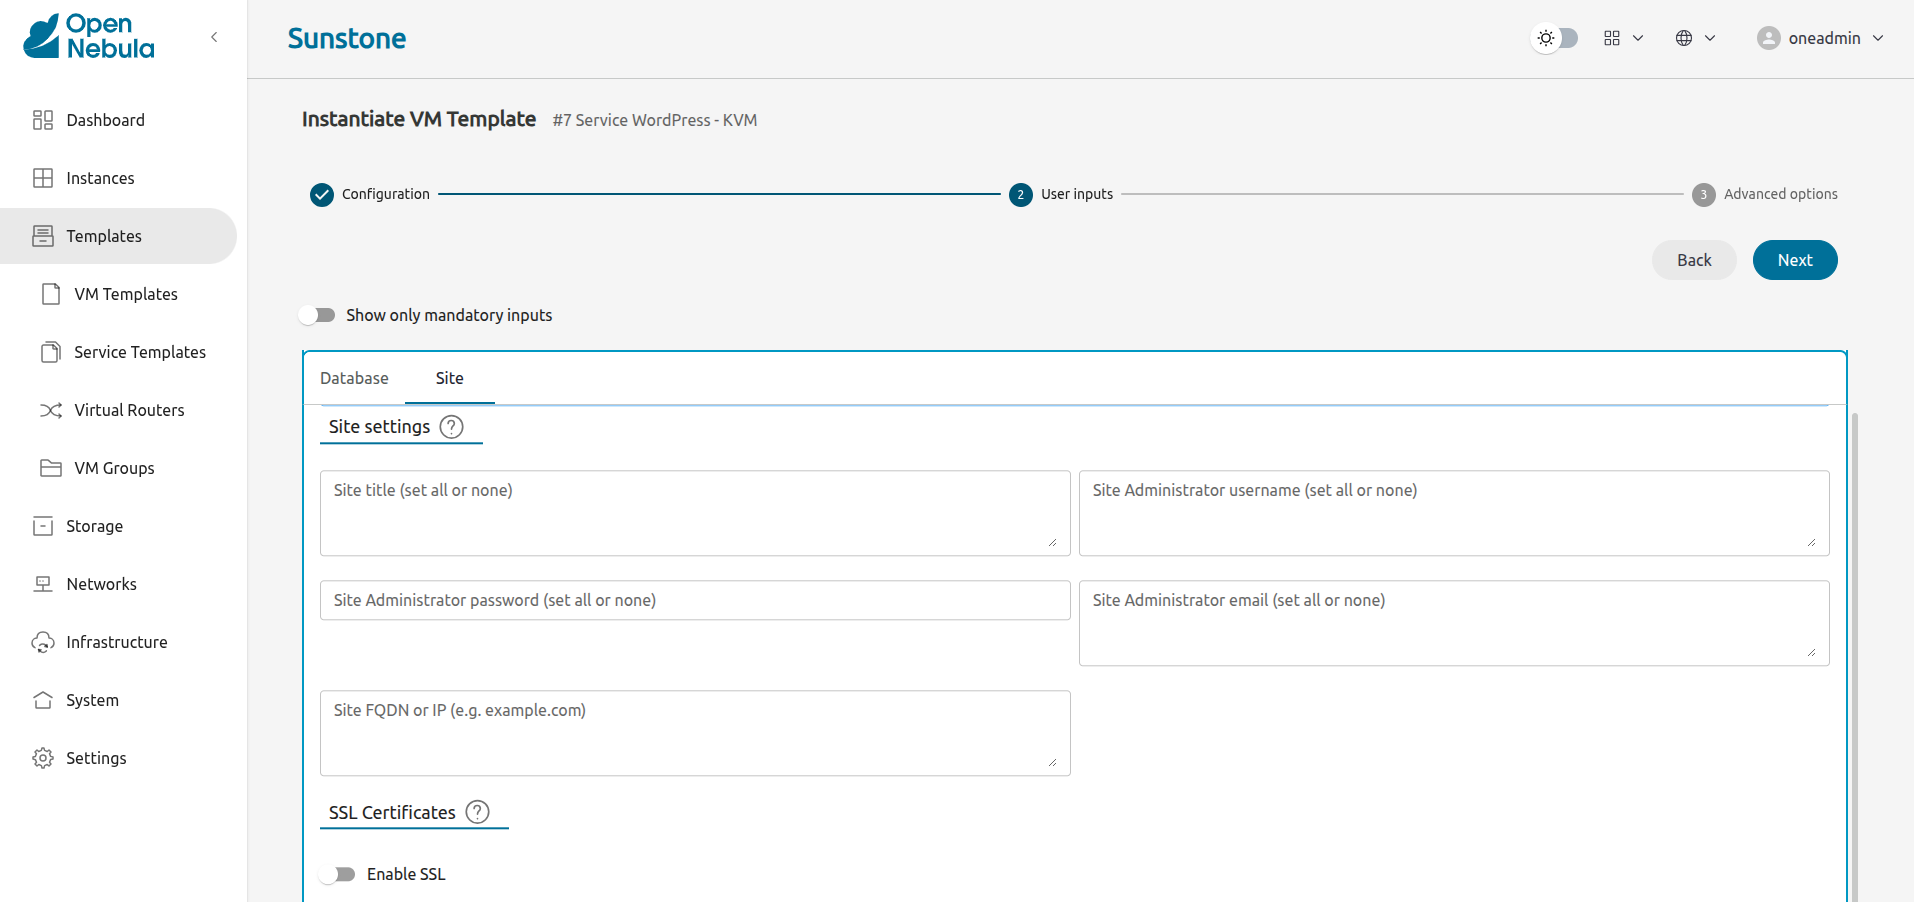
Task: Open the oneadmin user menu
Action: click(1820, 38)
